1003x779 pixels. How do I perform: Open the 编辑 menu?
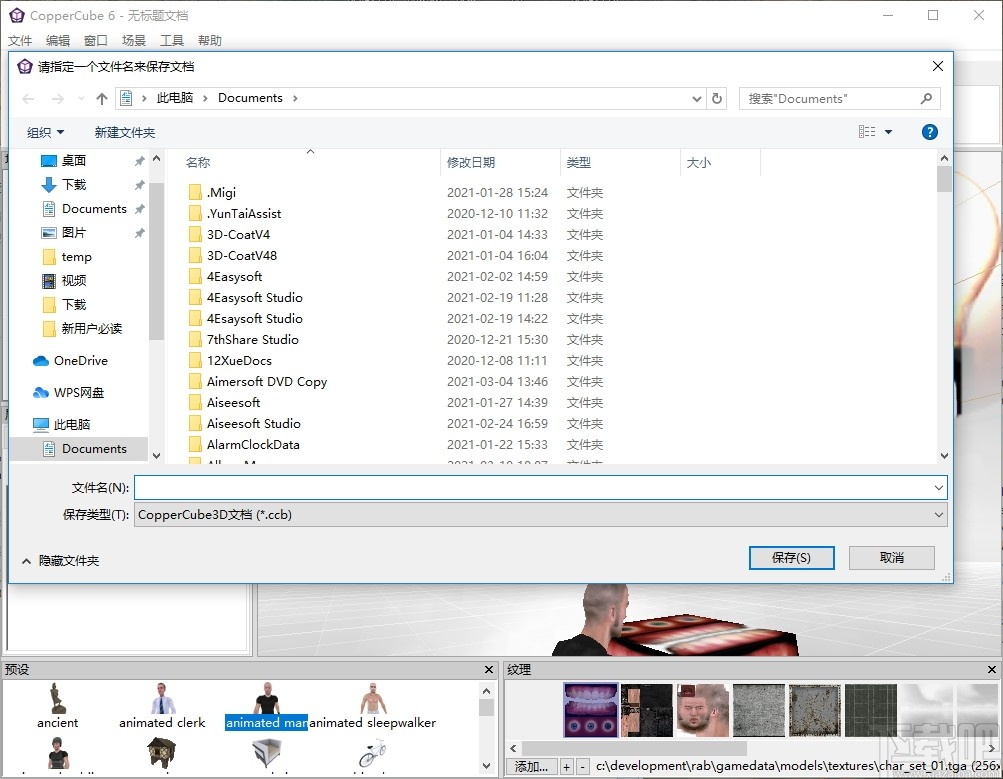pos(58,41)
